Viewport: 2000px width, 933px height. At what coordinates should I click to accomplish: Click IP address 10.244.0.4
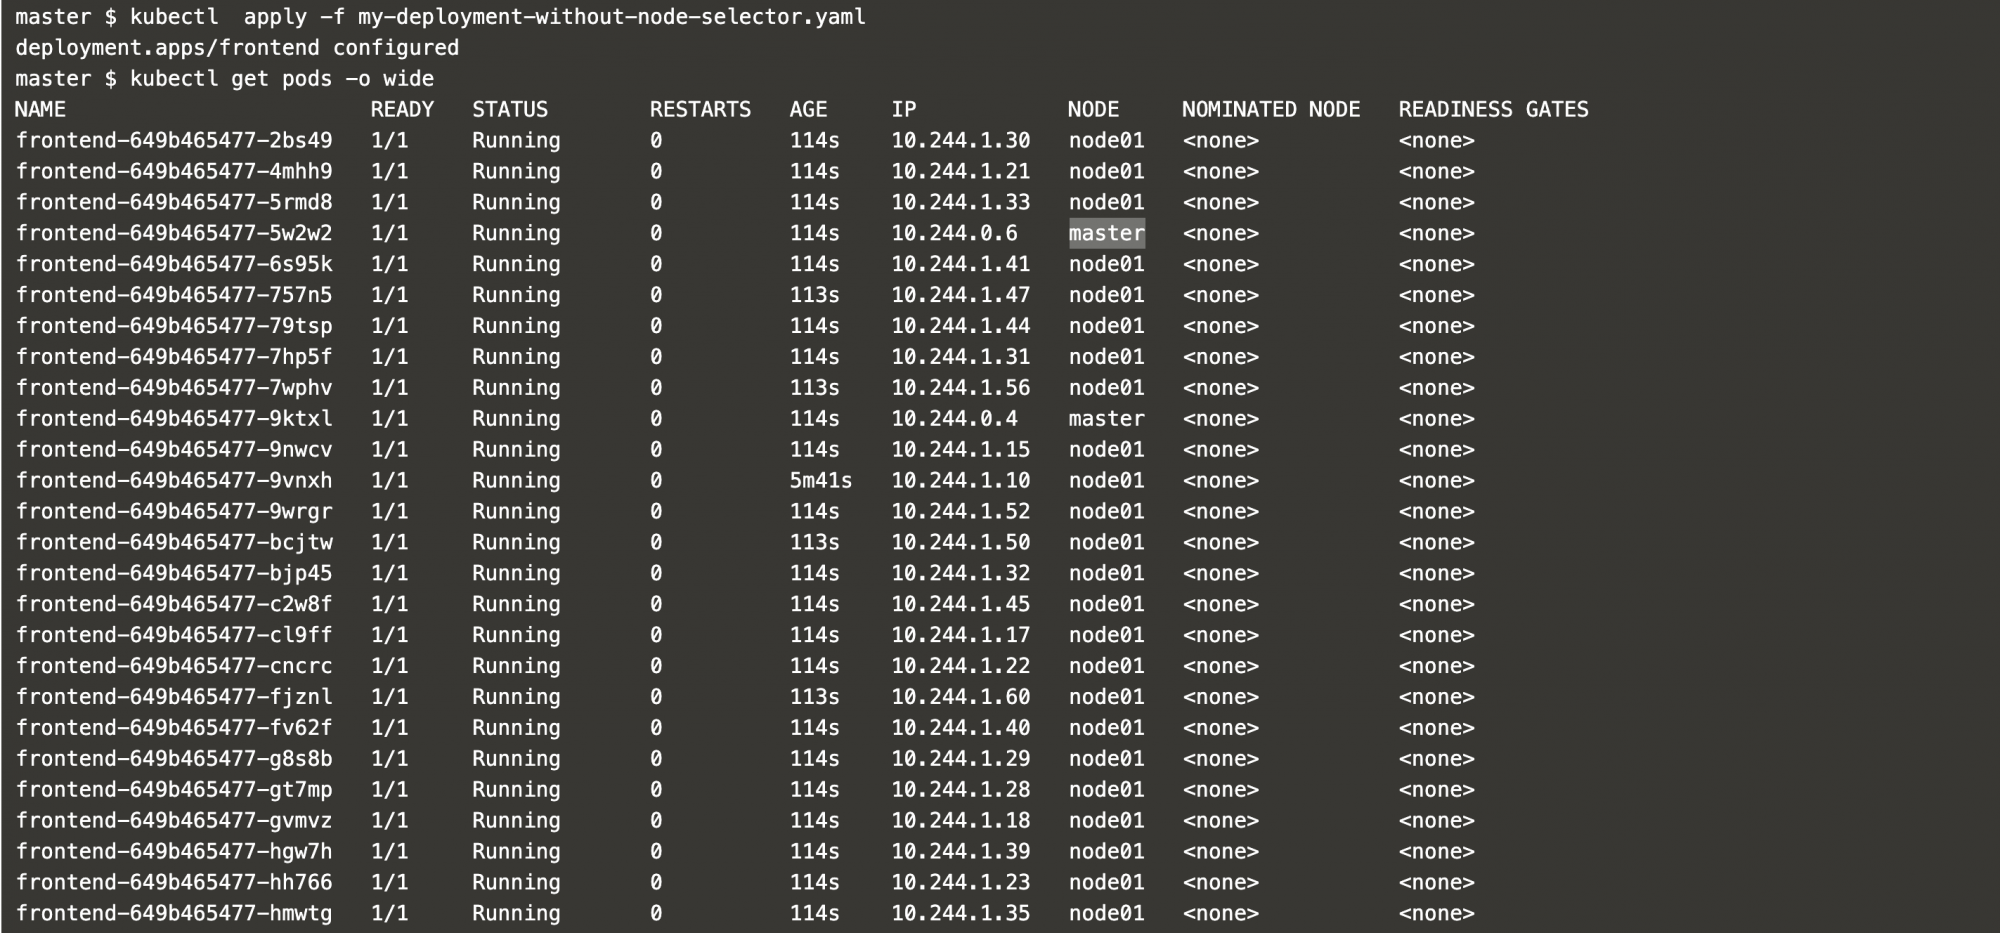coord(954,419)
